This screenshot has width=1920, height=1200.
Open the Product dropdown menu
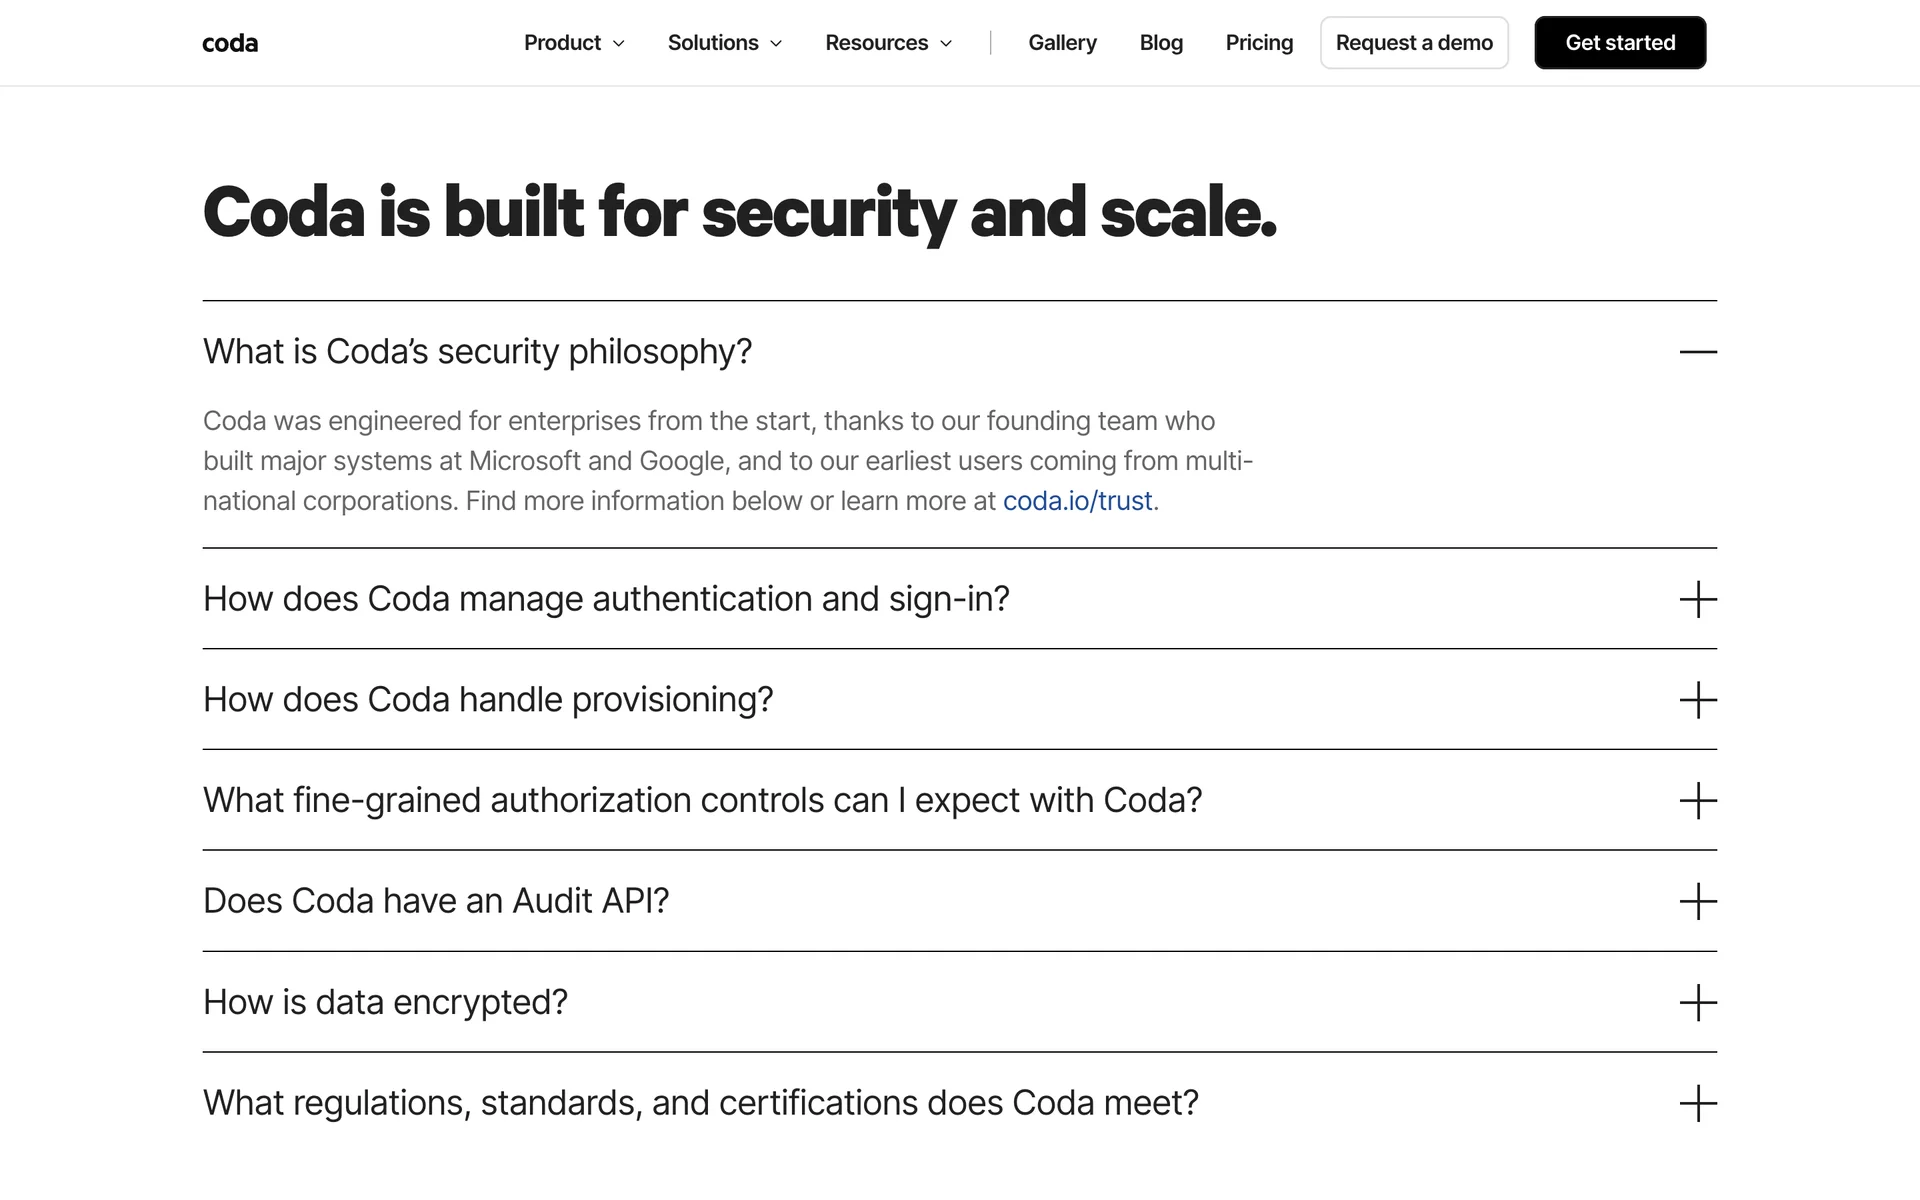(574, 43)
